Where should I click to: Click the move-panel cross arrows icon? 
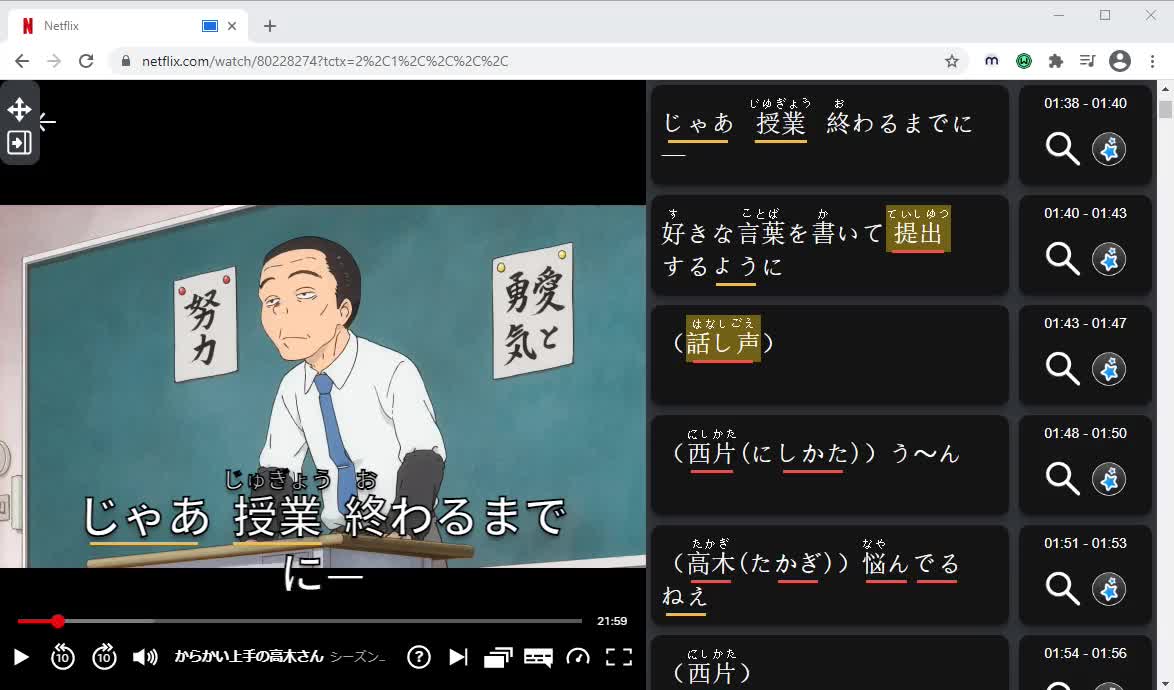pos(19,109)
